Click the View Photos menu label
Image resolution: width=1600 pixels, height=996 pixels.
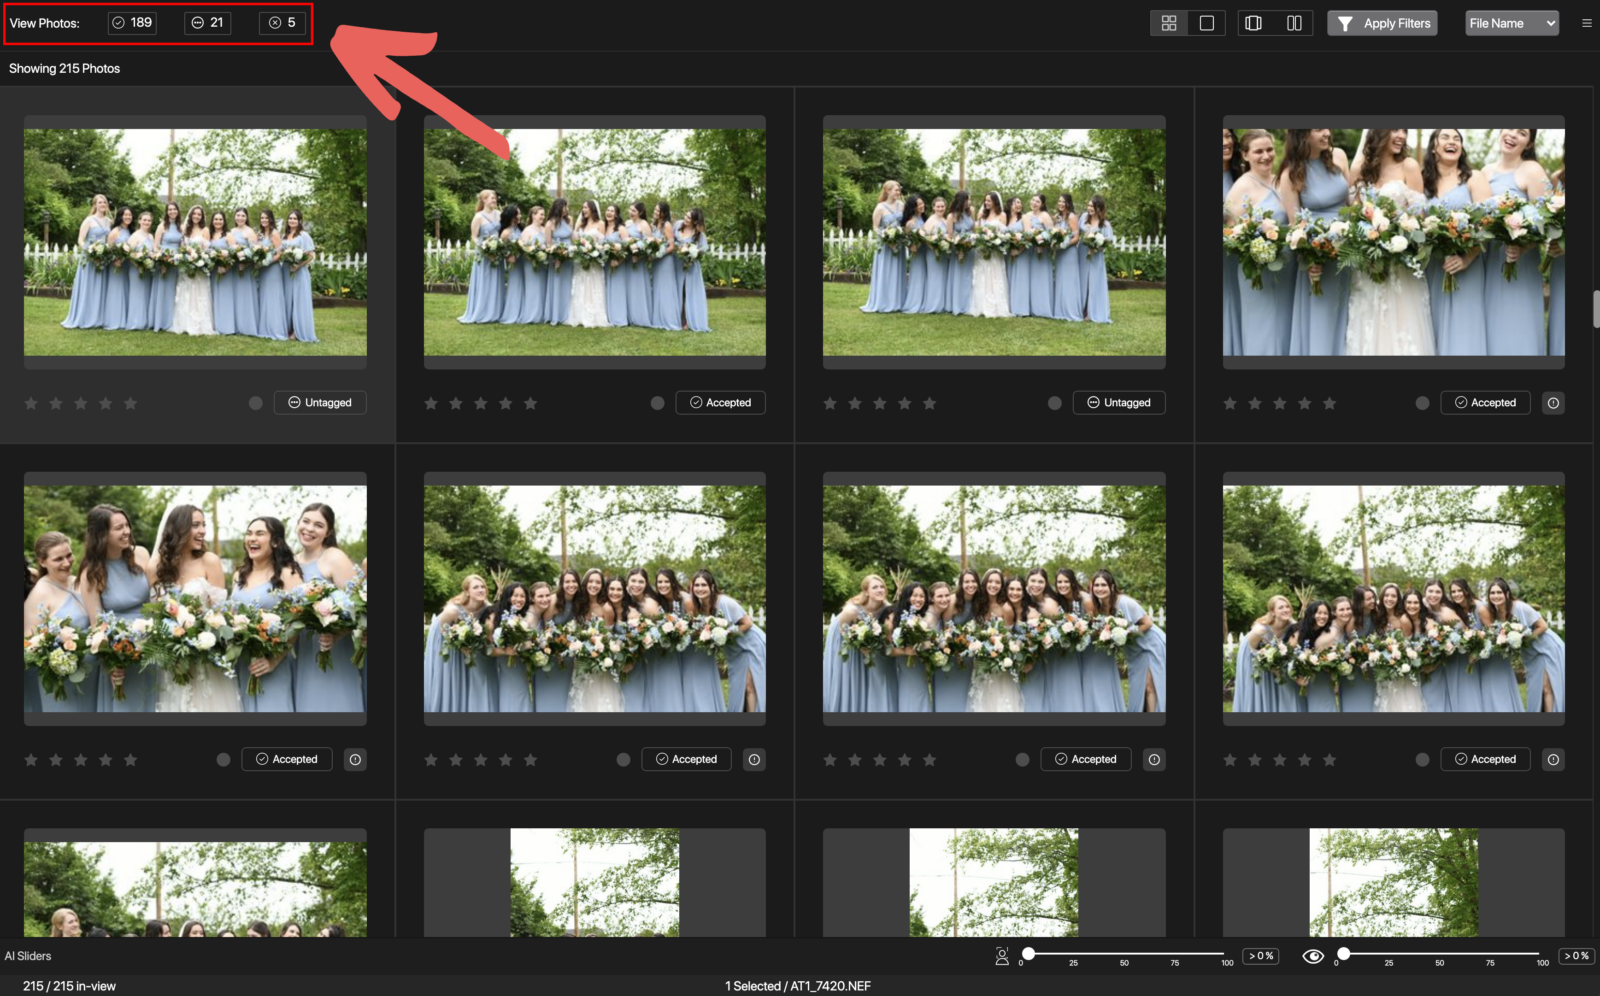tap(45, 22)
